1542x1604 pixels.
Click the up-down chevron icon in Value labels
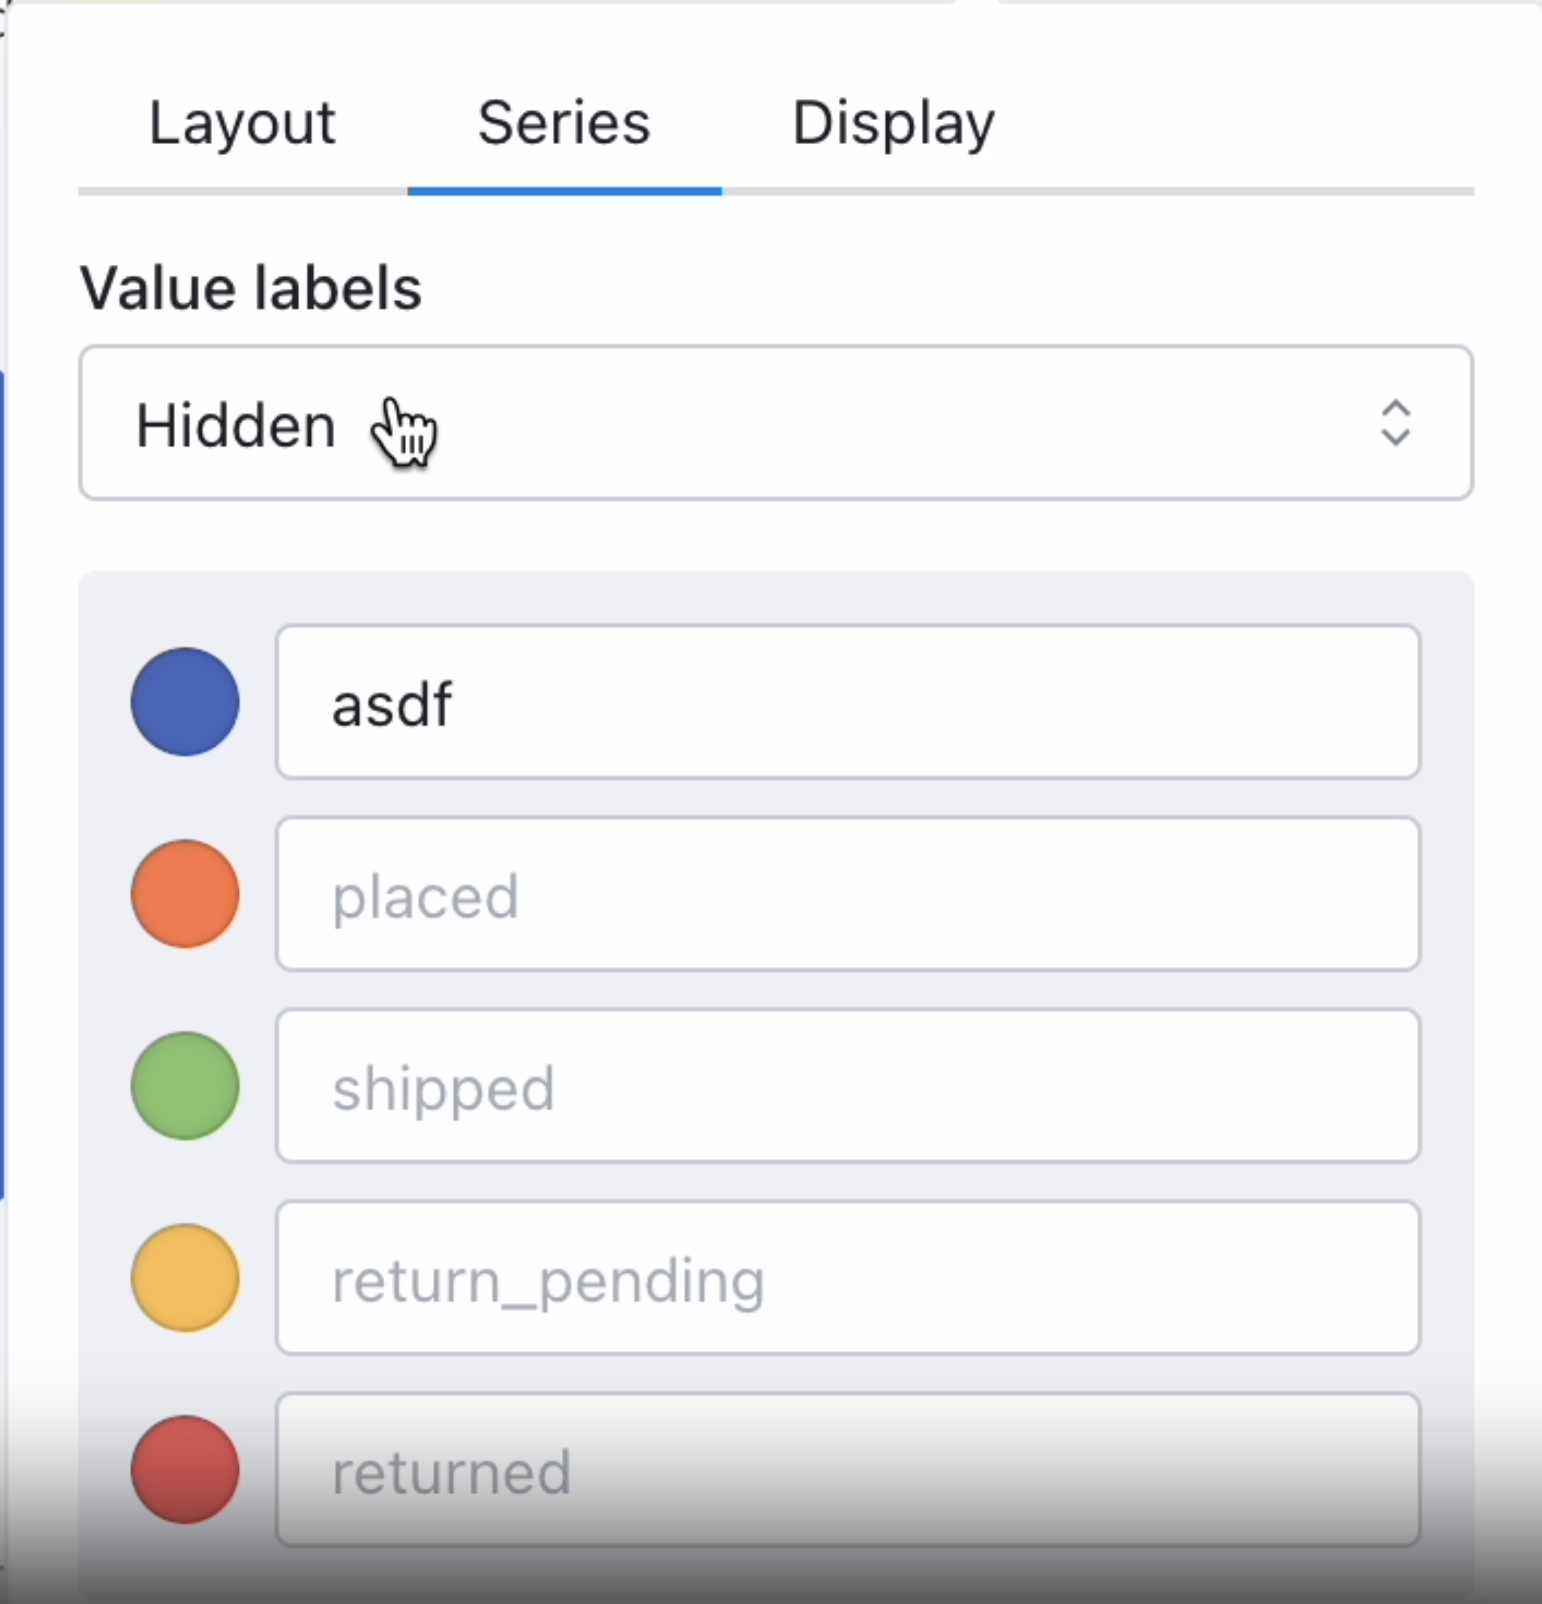click(1395, 423)
